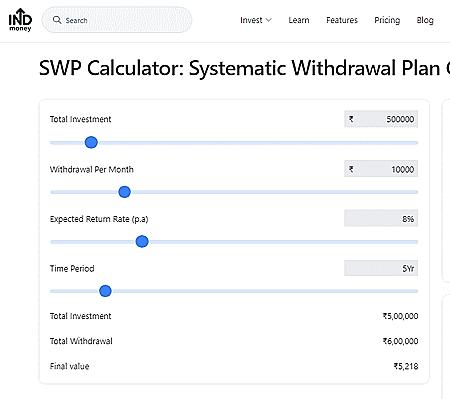Click the Withdrawal Per Month slider handle
Viewport: 450px width, 399px height.
click(x=124, y=192)
